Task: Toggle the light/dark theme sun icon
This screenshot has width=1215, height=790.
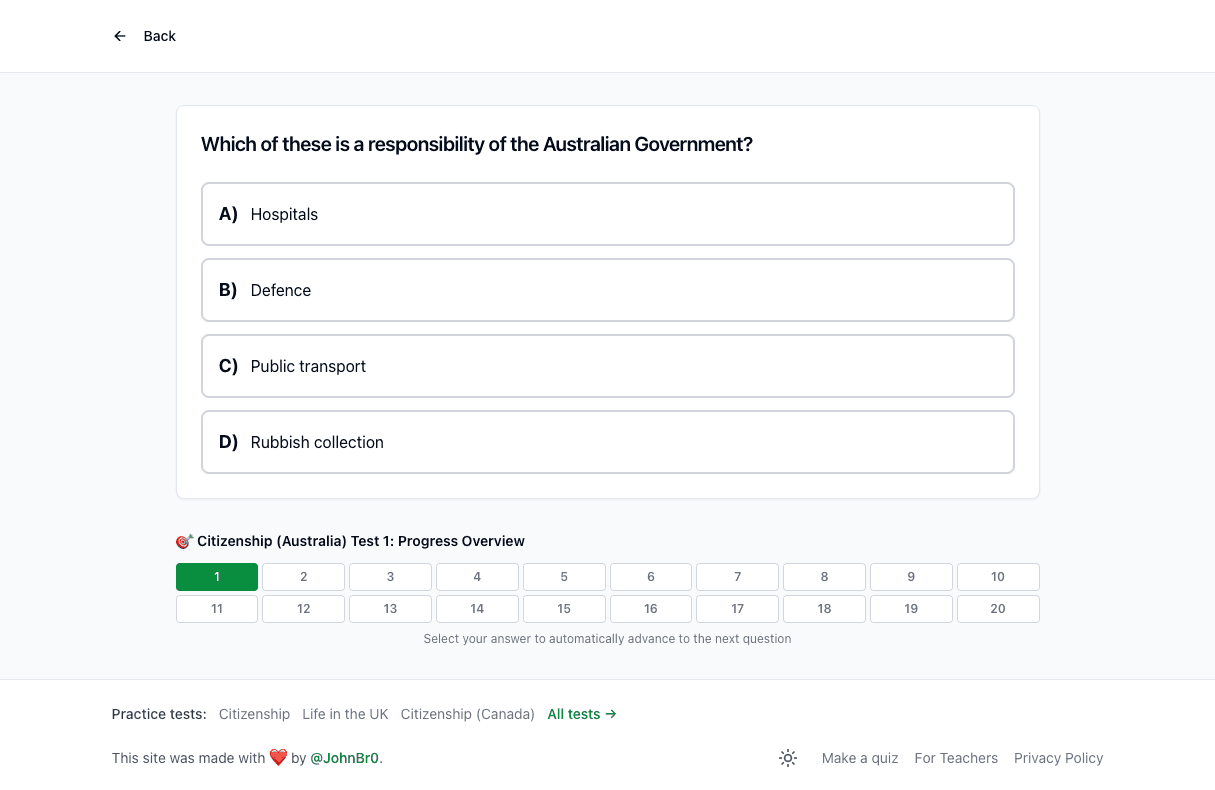Action: point(788,758)
